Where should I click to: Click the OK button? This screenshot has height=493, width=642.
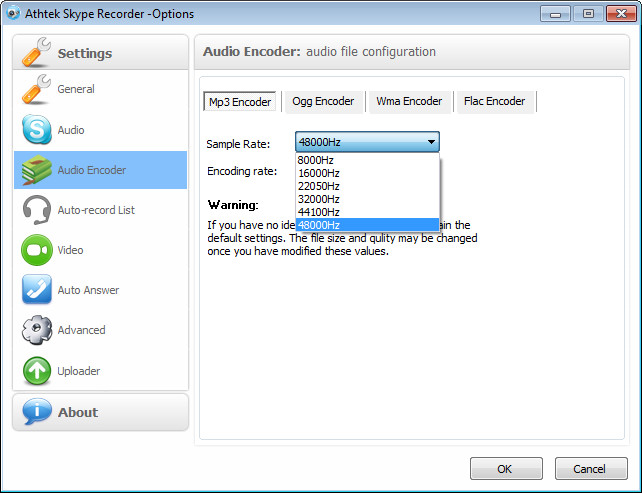pyautogui.click(x=506, y=468)
